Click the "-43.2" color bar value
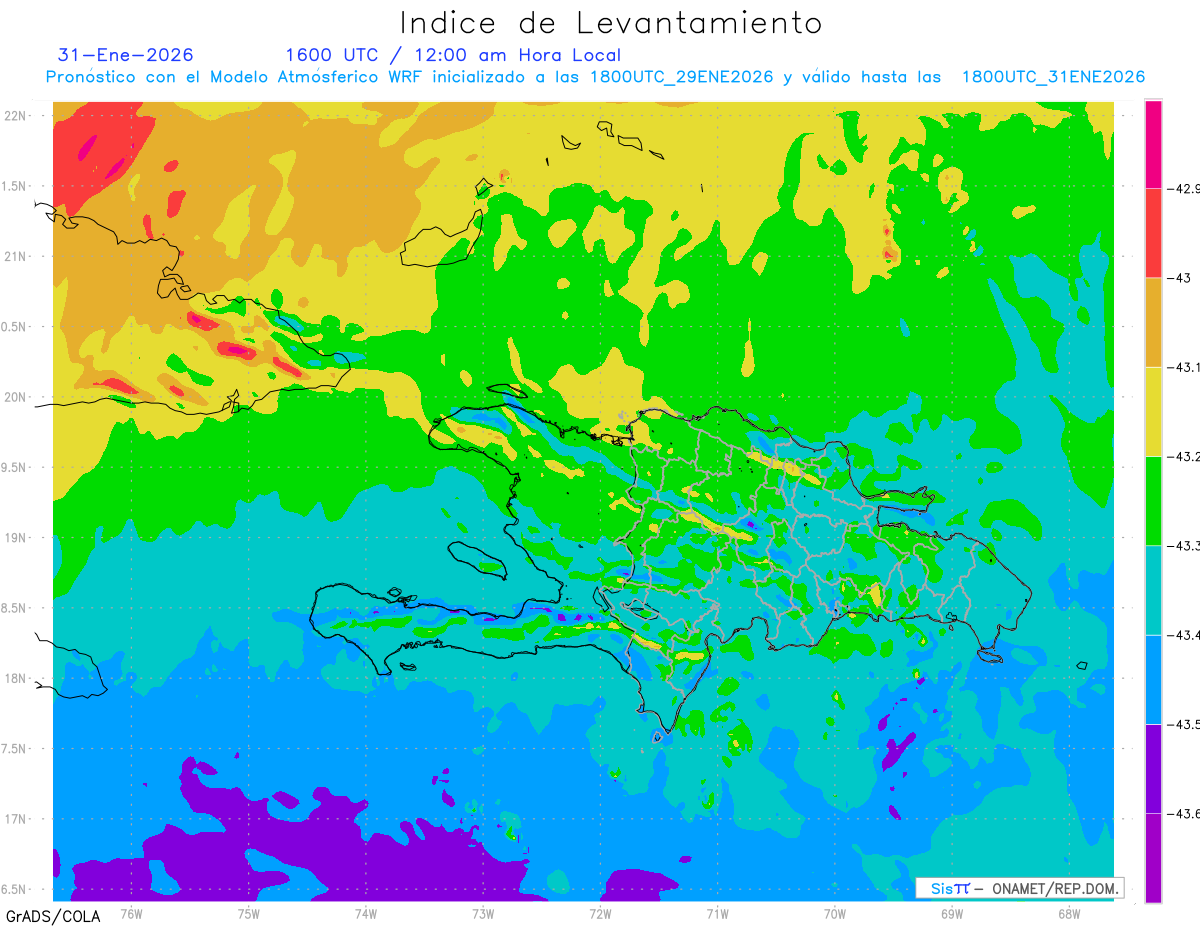This screenshot has width=1200, height=927. [x=1183, y=456]
